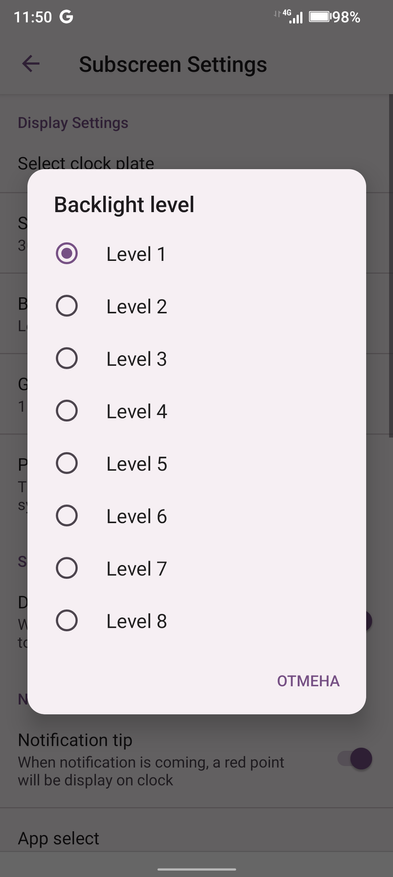Tap the Google G status icon
This screenshot has width=393, height=877.
click(x=67, y=17)
